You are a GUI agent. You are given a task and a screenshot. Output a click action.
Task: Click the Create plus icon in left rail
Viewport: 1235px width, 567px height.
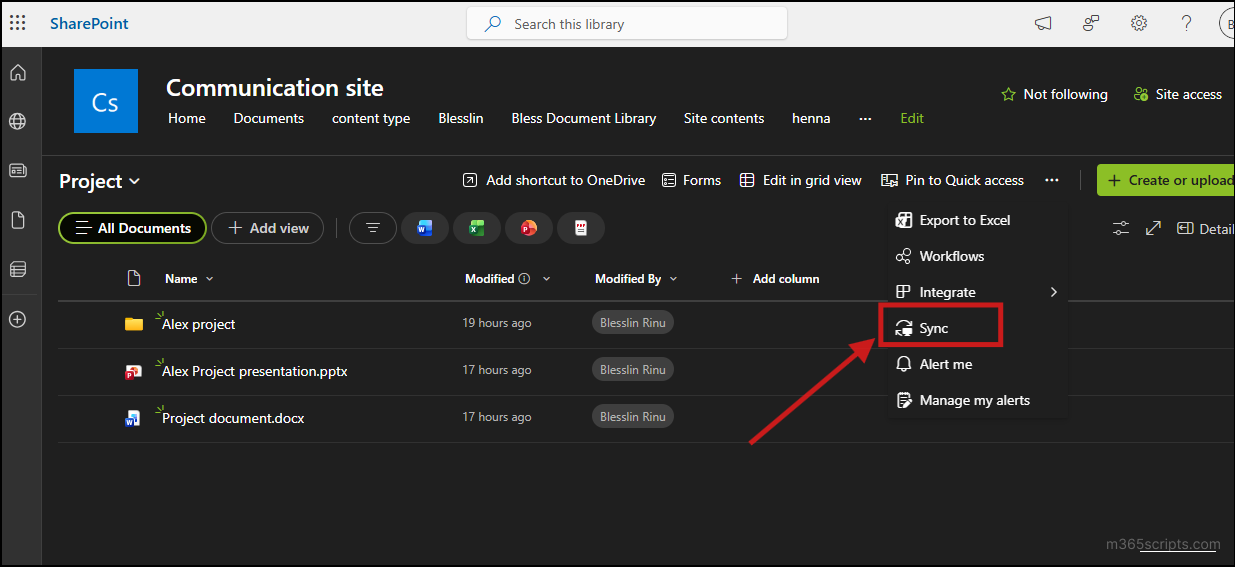(18, 319)
